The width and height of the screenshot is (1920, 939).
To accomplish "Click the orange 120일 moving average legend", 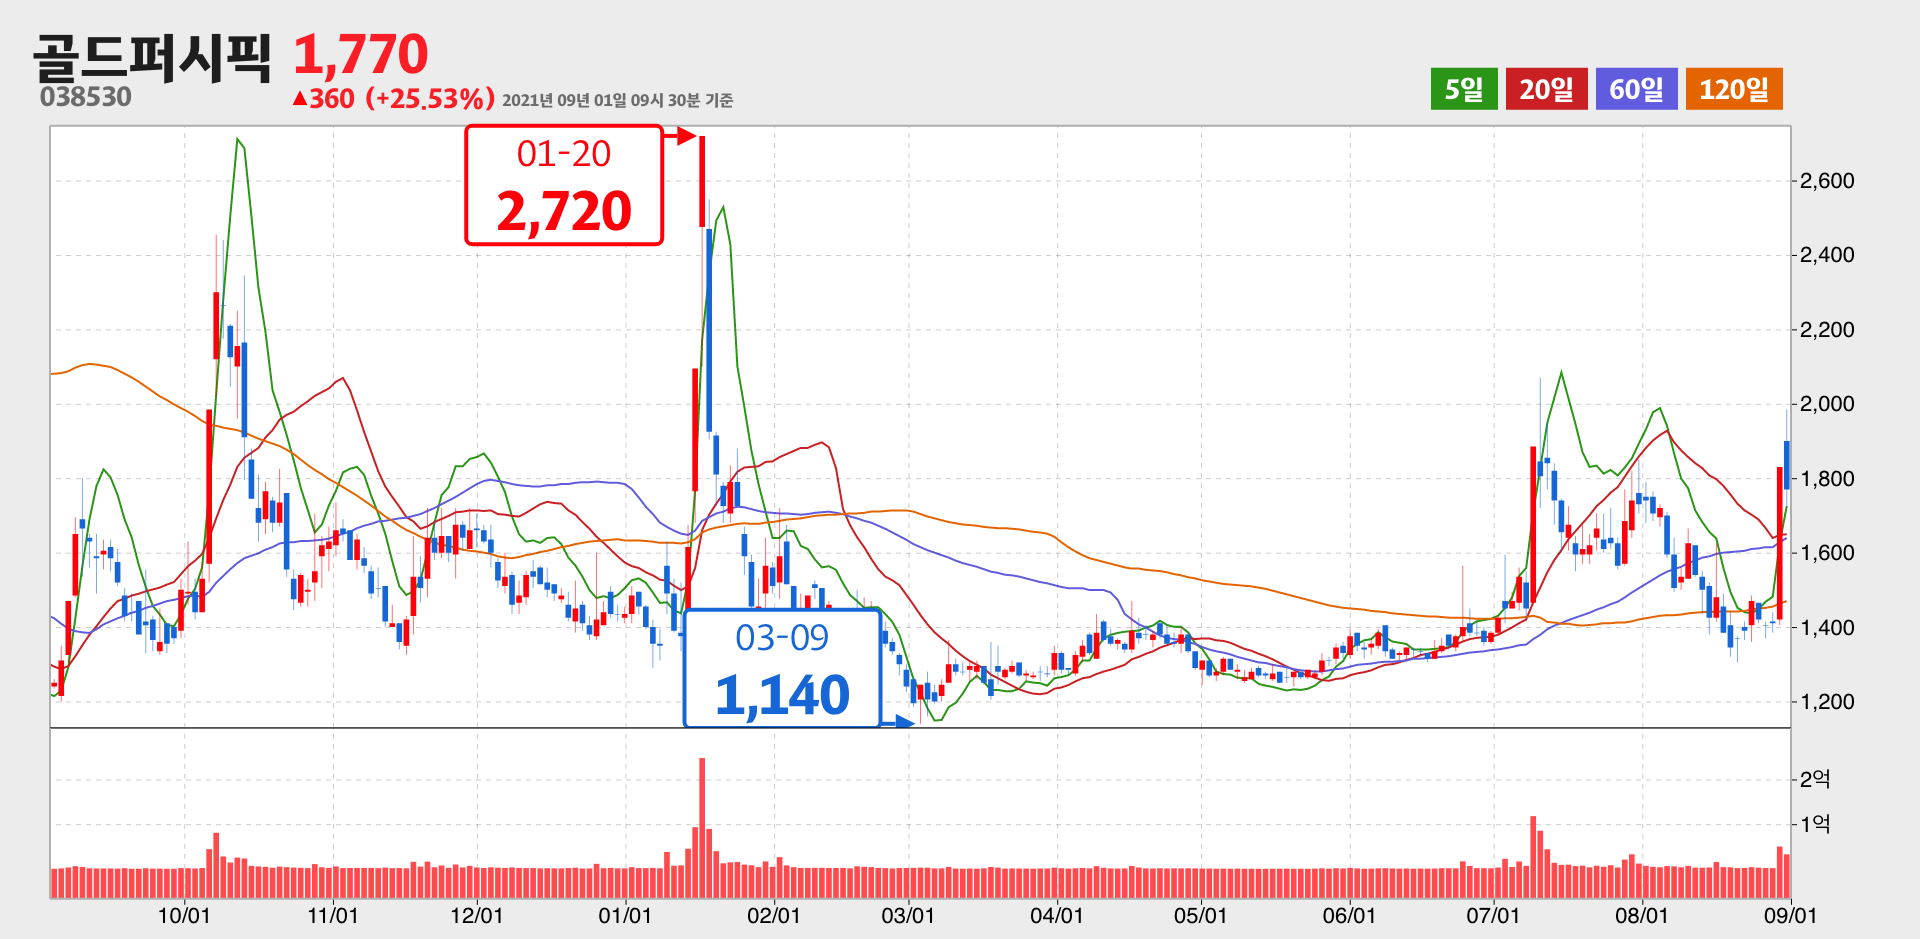I will 1734,89.
